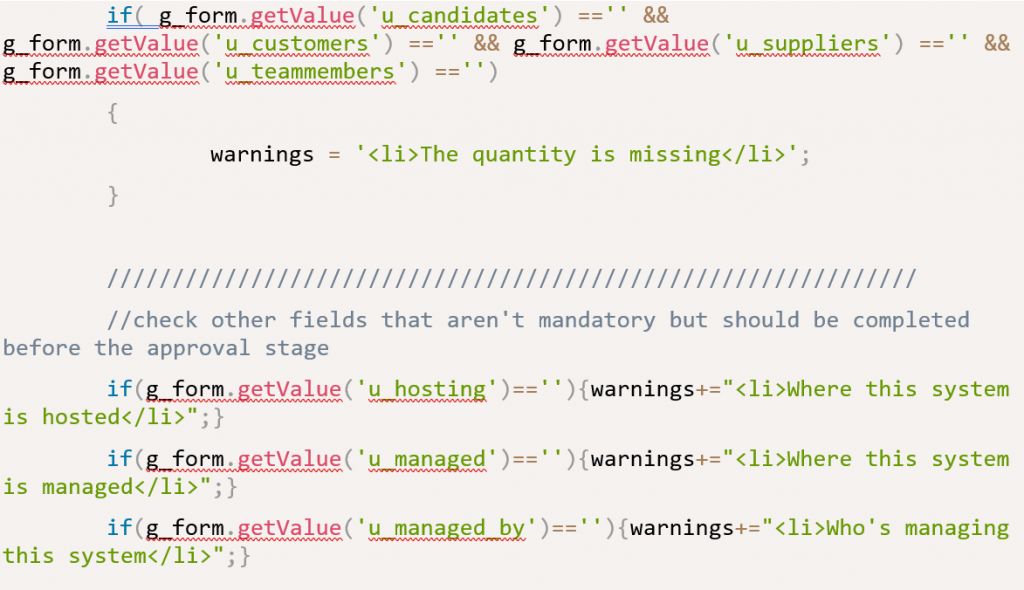
Task: Click 'getValue' on the u_hosting line
Action: [289, 389]
